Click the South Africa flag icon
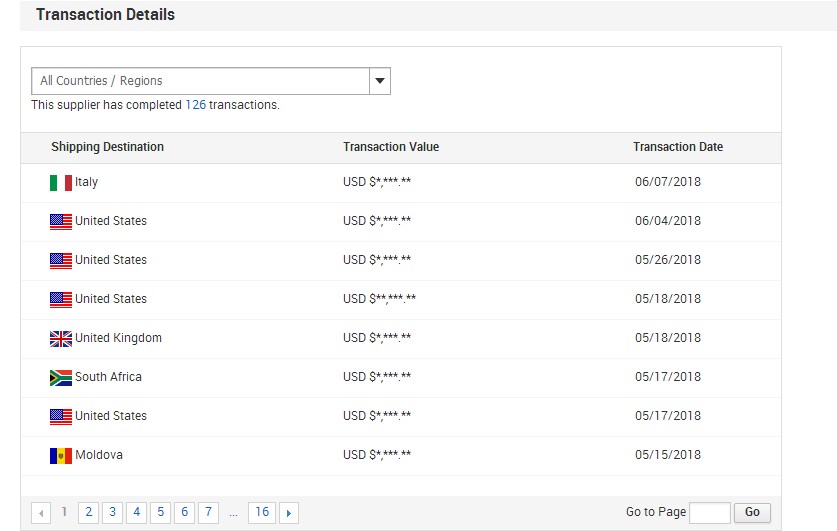This screenshot has width=837, height=531. tap(61, 378)
